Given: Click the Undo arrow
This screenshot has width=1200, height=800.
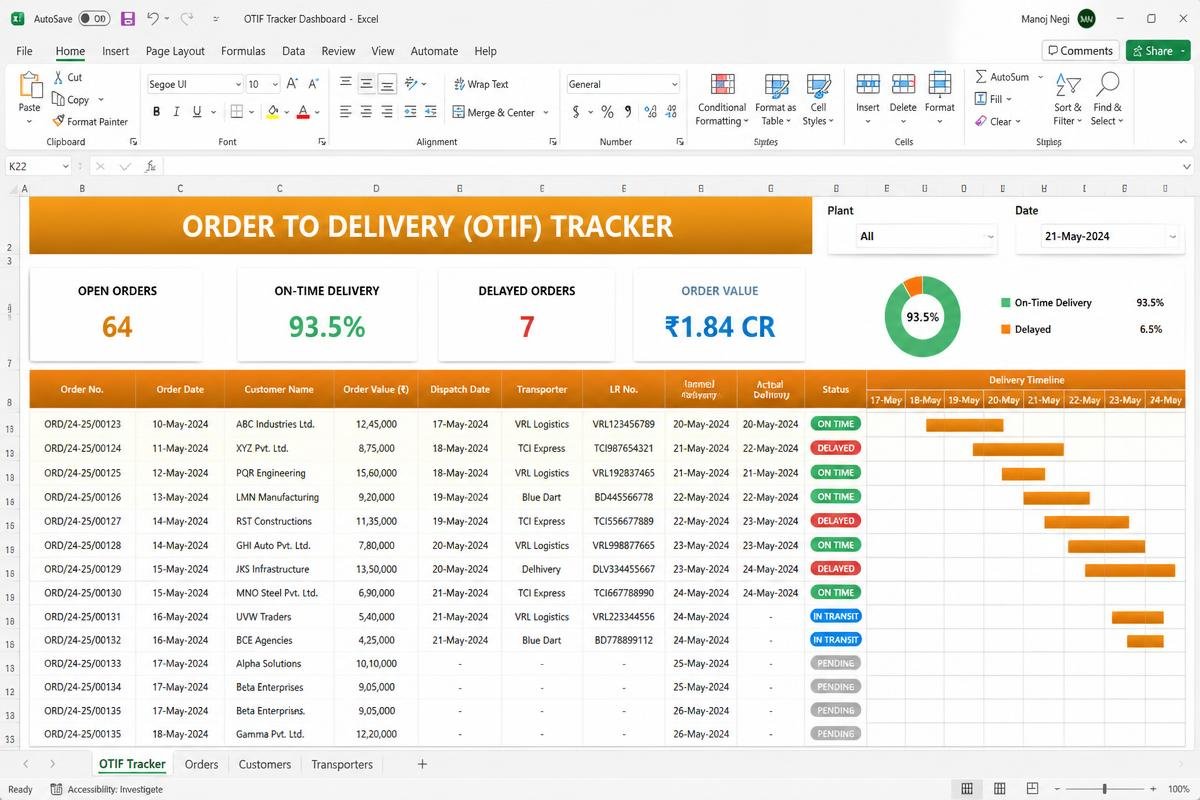Looking at the screenshot, I should click(152, 19).
